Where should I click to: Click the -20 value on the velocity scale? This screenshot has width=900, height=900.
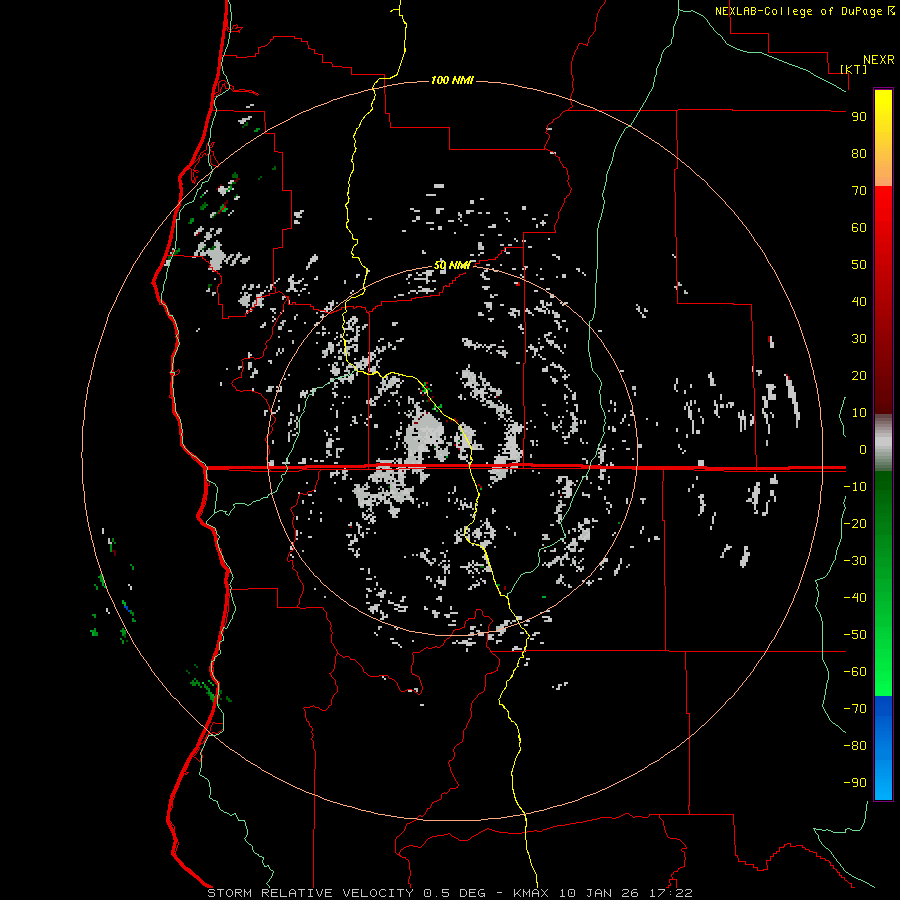pos(855,523)
